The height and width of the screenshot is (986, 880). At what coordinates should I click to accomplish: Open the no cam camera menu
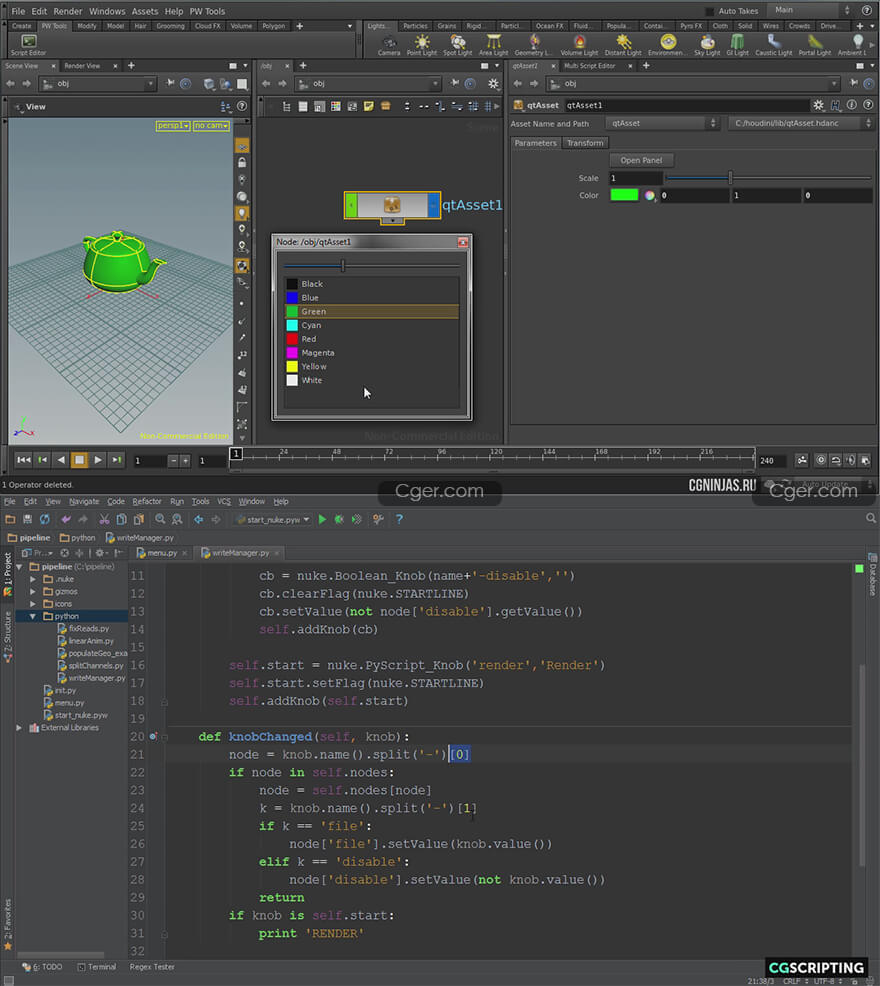click(x=211, y=126)
